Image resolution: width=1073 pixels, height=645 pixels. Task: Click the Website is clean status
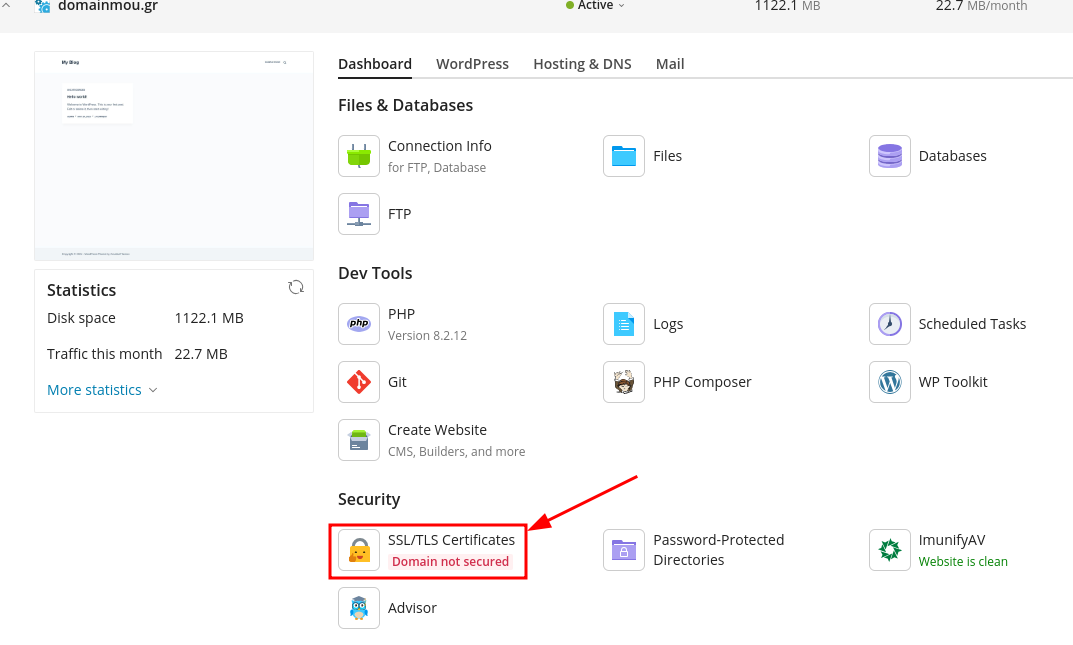point(963,562)
